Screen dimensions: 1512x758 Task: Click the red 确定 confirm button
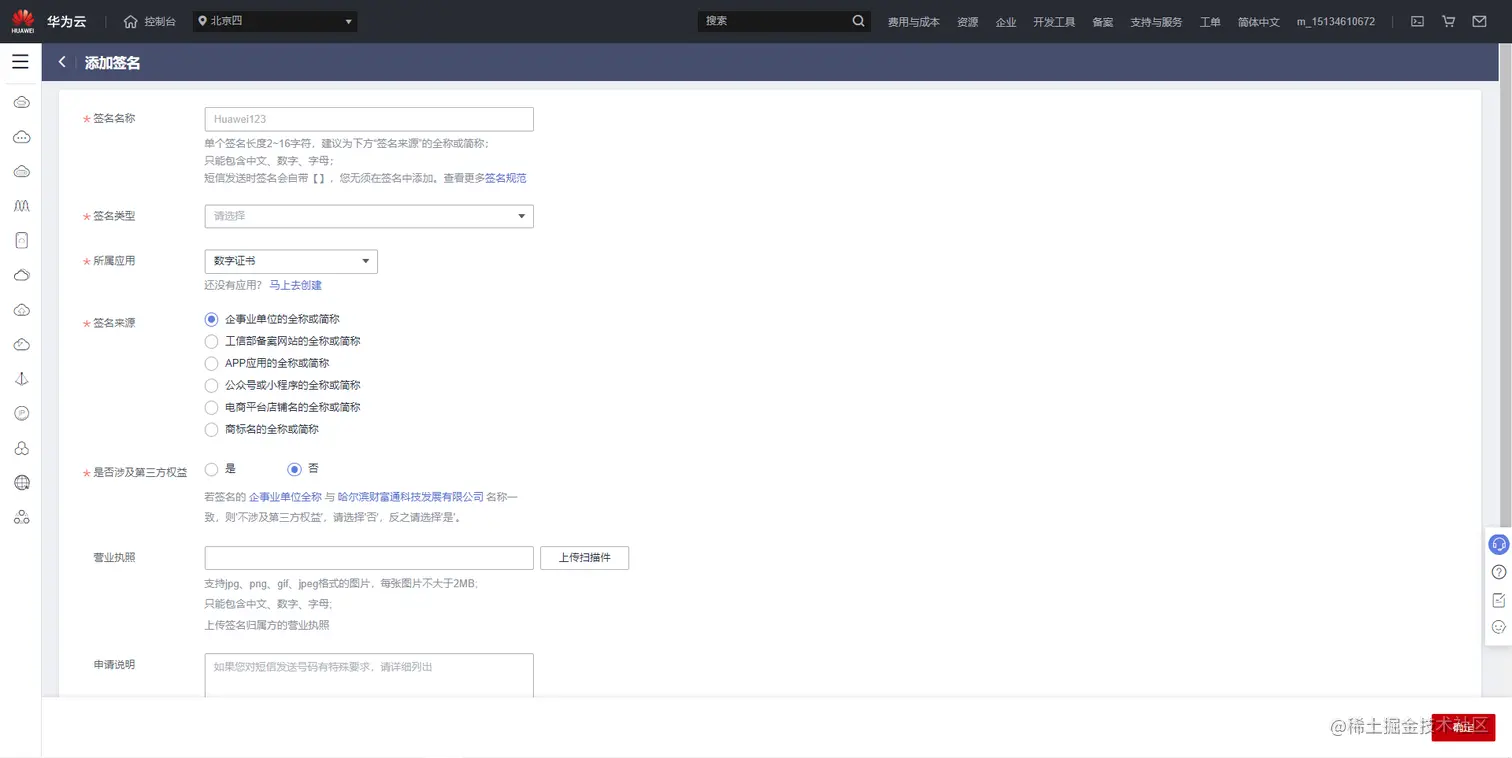(x=1463, y=727)
